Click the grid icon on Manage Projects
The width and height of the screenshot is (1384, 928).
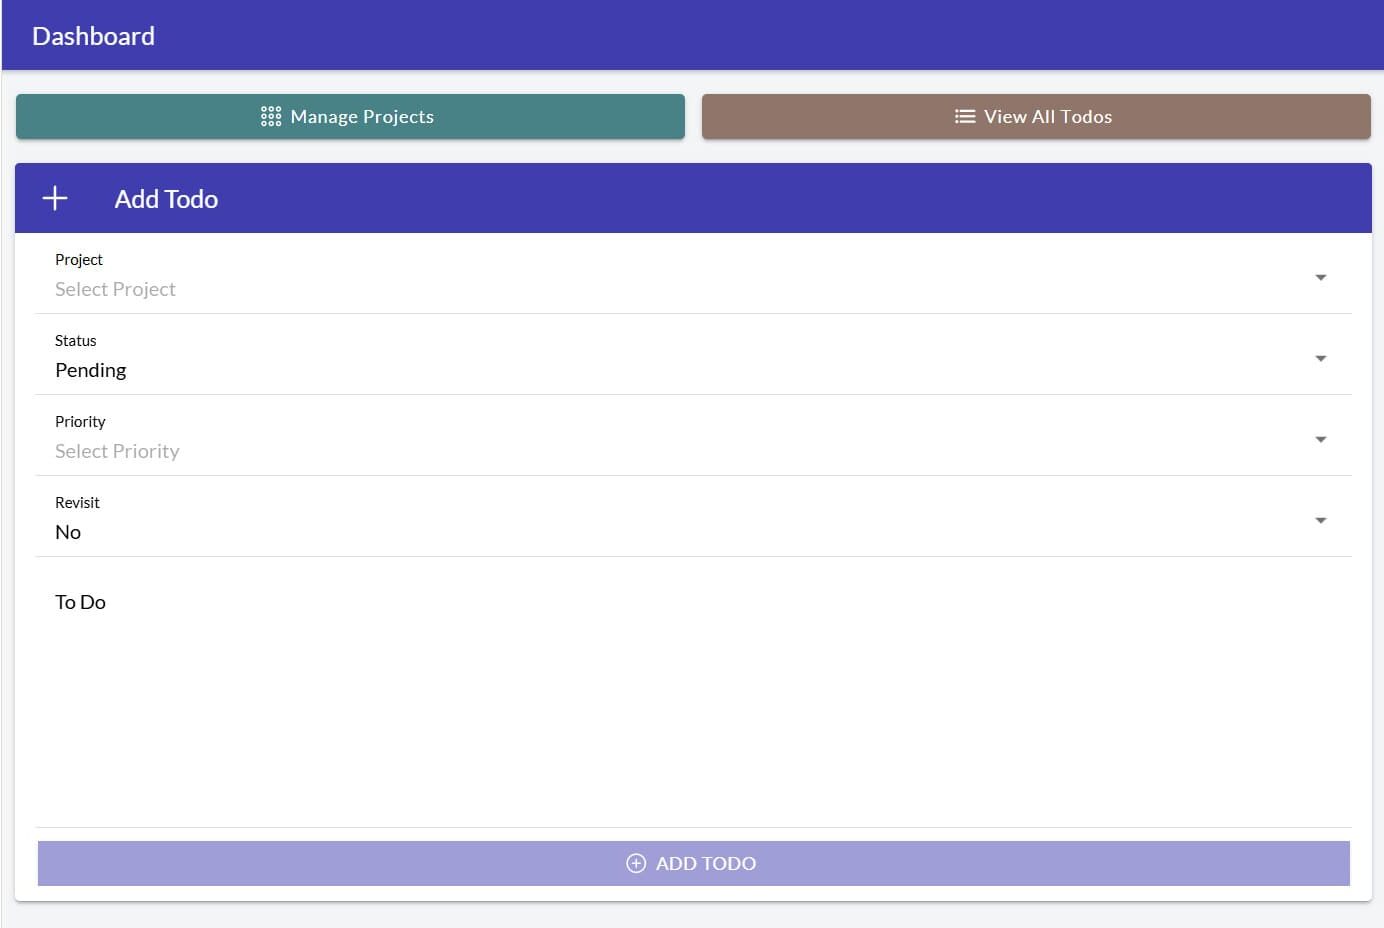(270, 117)
